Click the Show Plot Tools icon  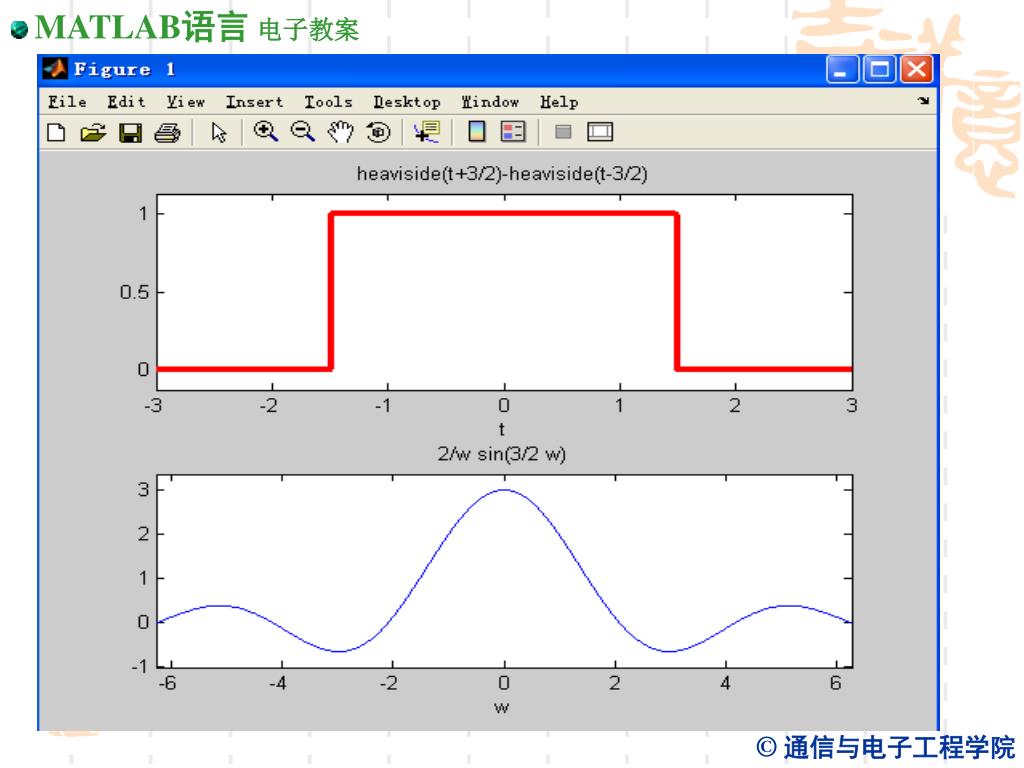[x=600, y=132]
